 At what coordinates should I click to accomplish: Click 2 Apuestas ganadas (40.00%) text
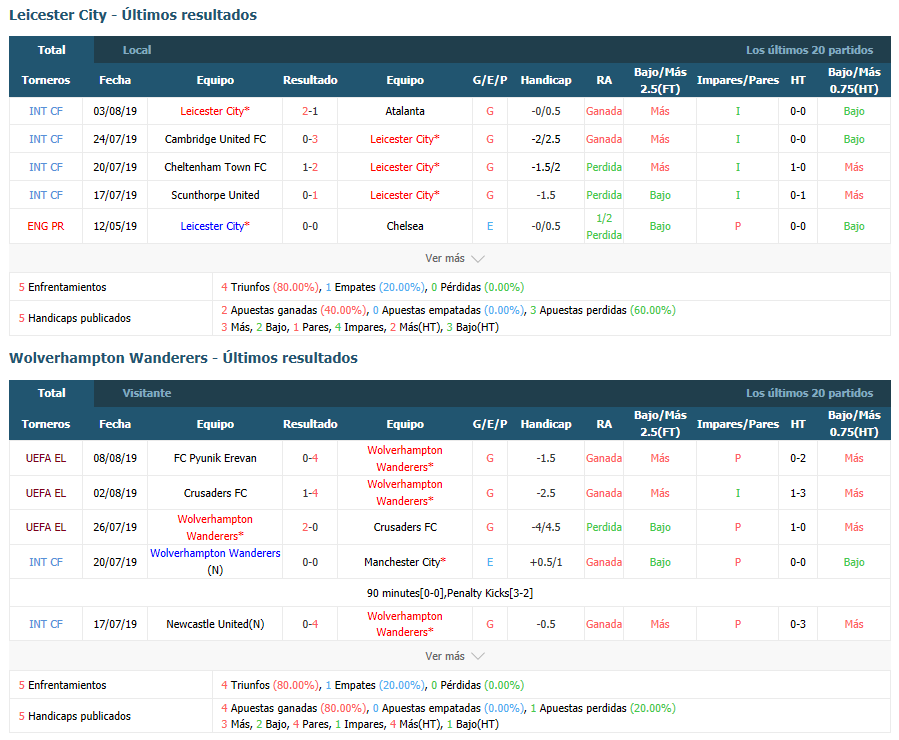click(293, 310)
